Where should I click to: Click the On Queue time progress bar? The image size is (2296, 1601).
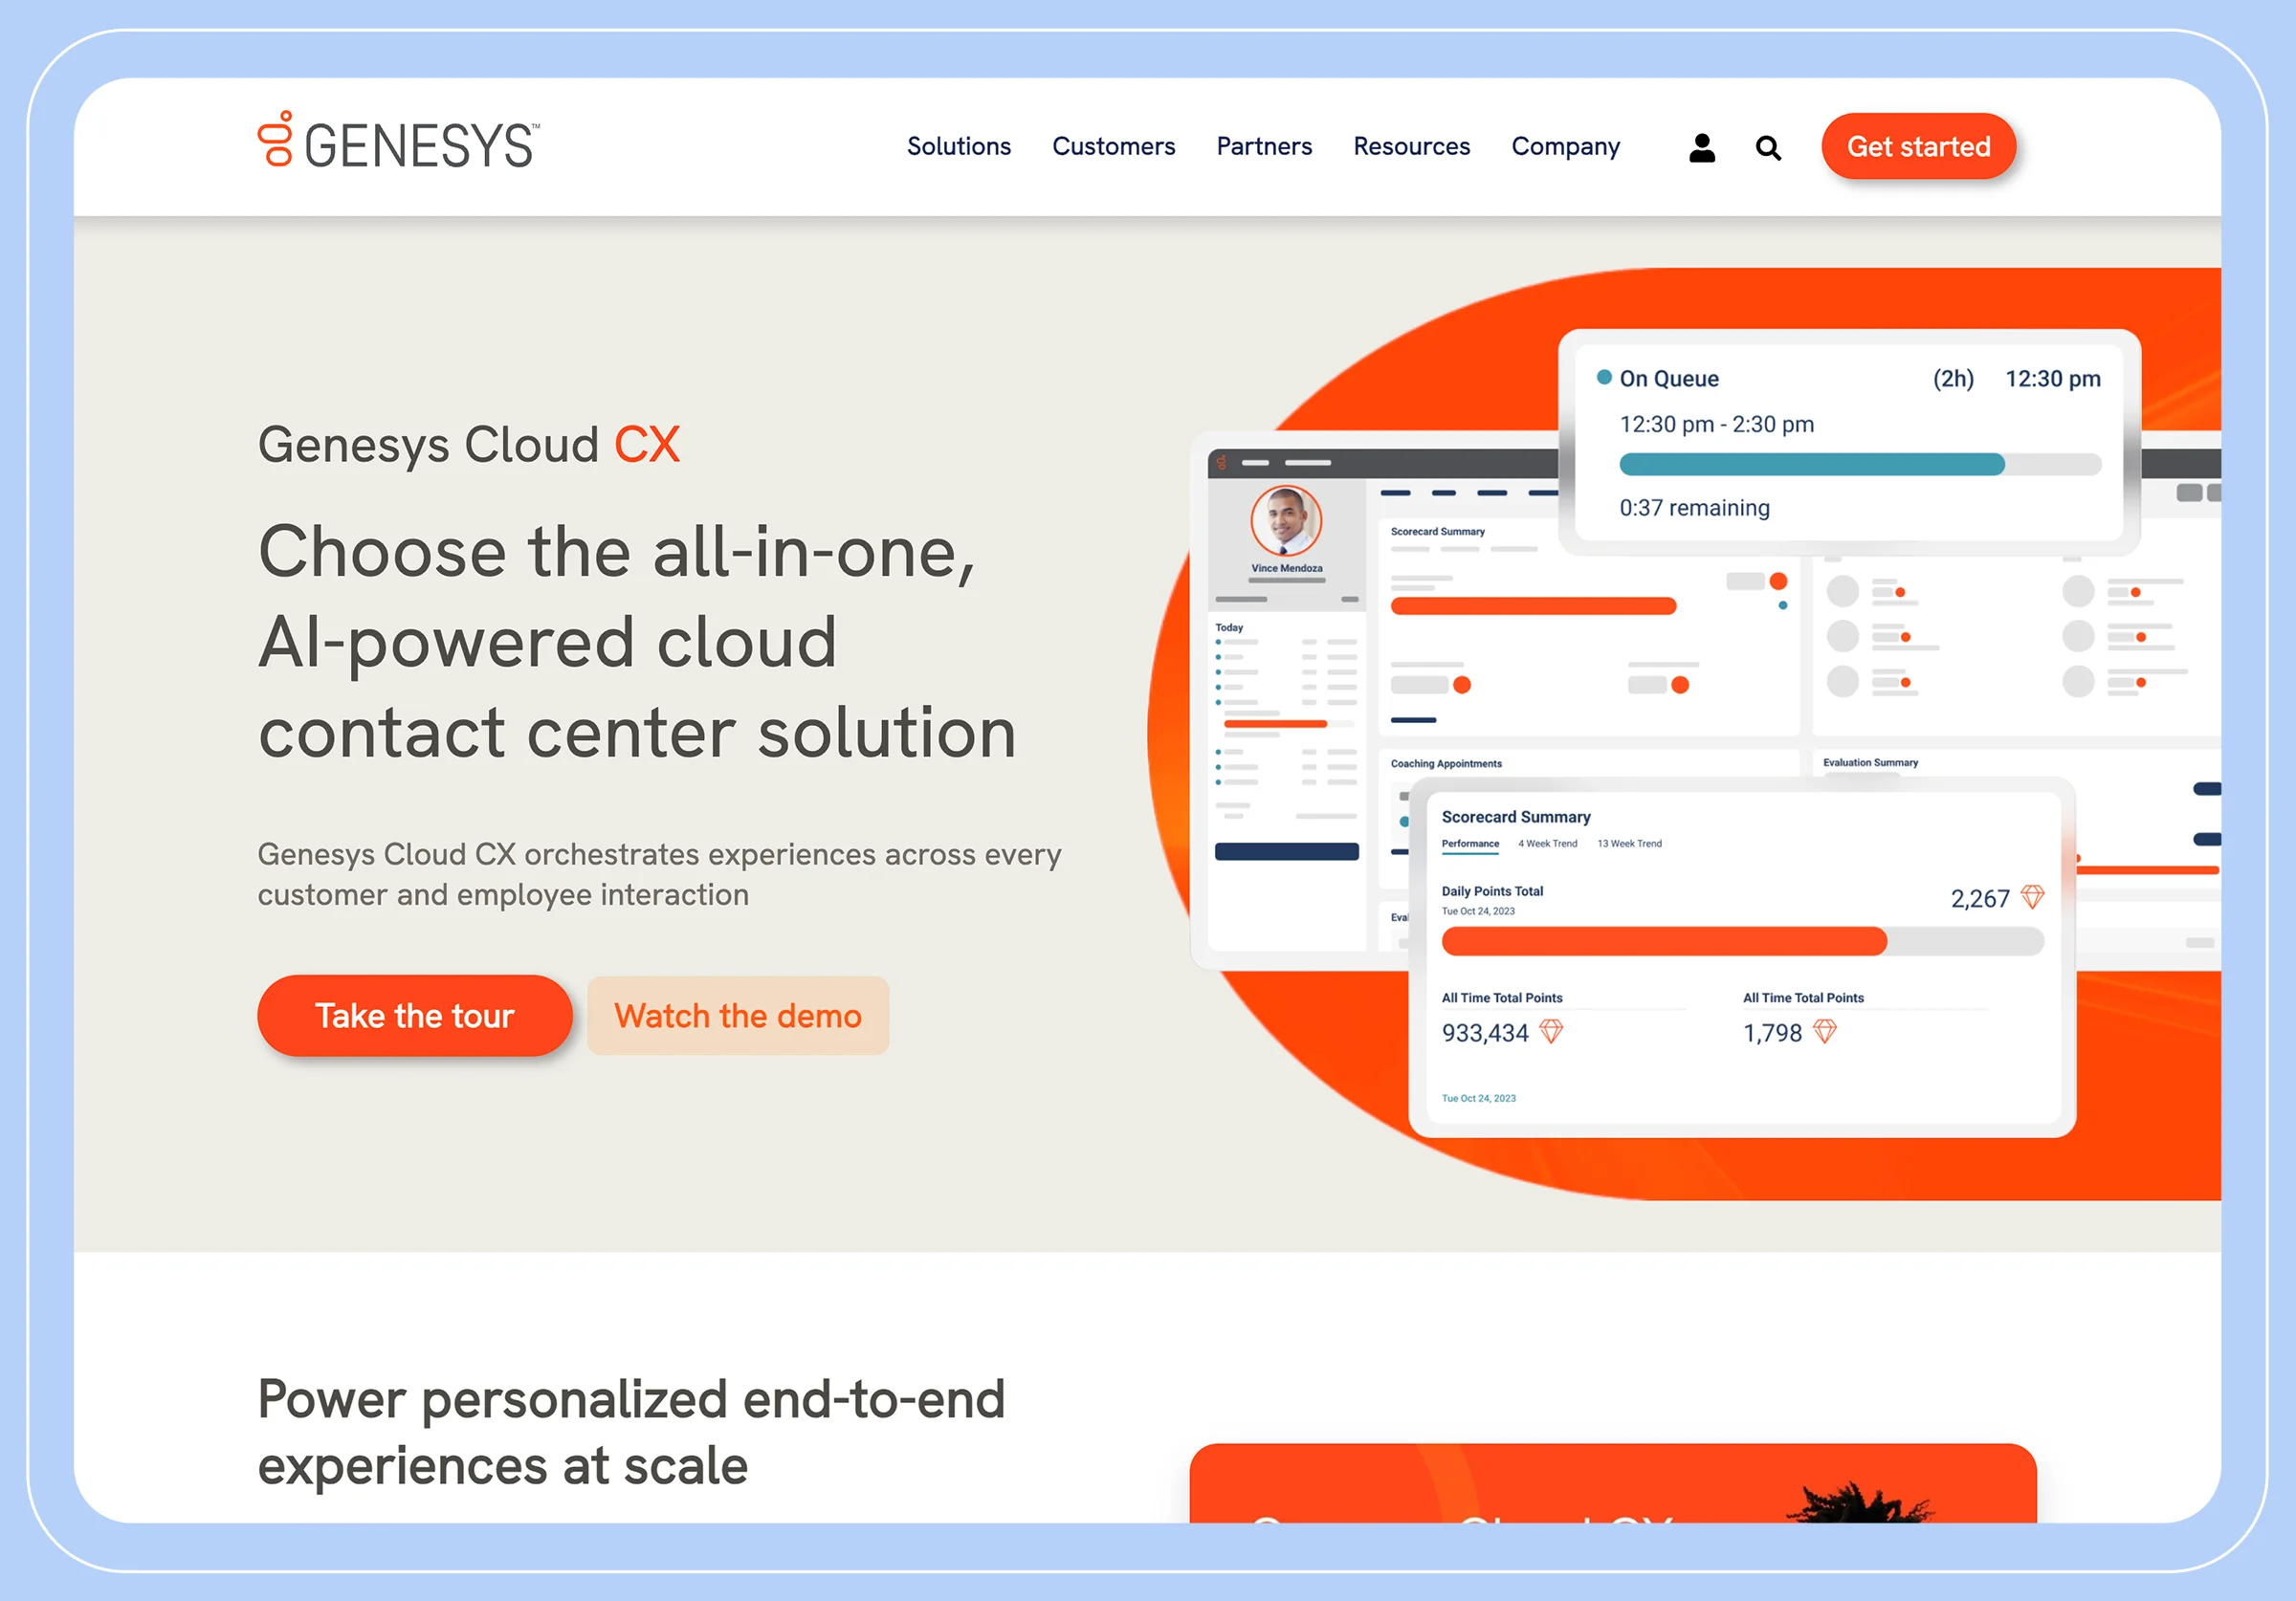tap(1859, 464)
